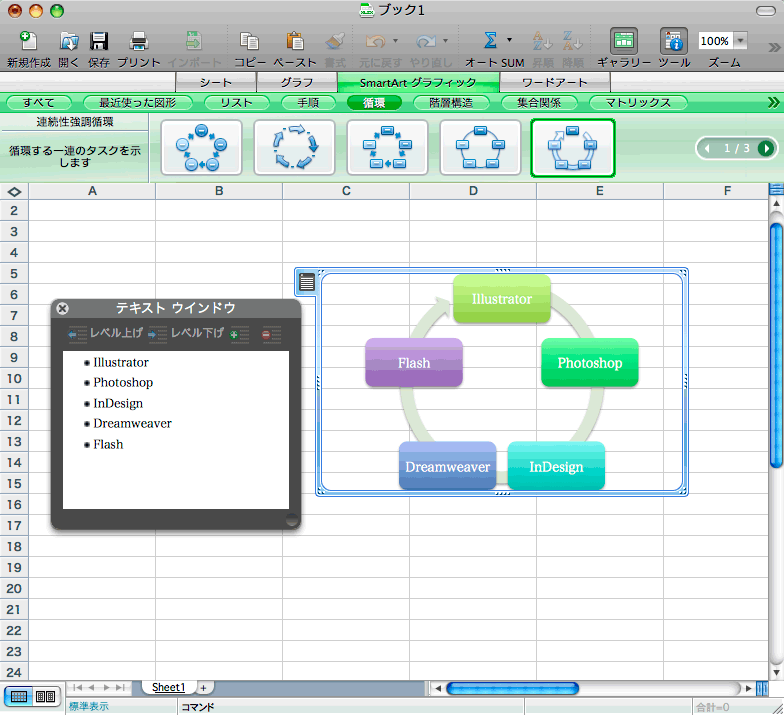Choose the rectangles-on-circle cycle thumbnail
This screenshot has height=715, width=784.
(480, 148)
